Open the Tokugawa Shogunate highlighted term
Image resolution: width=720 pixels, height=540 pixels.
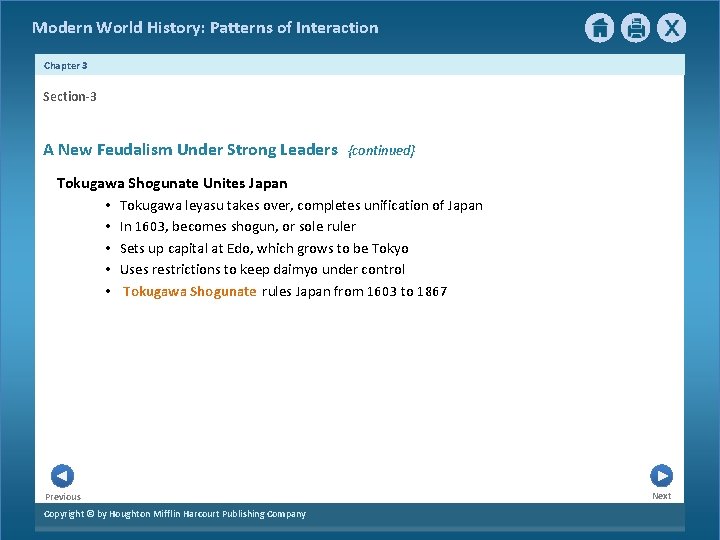[x=189, y=292]
